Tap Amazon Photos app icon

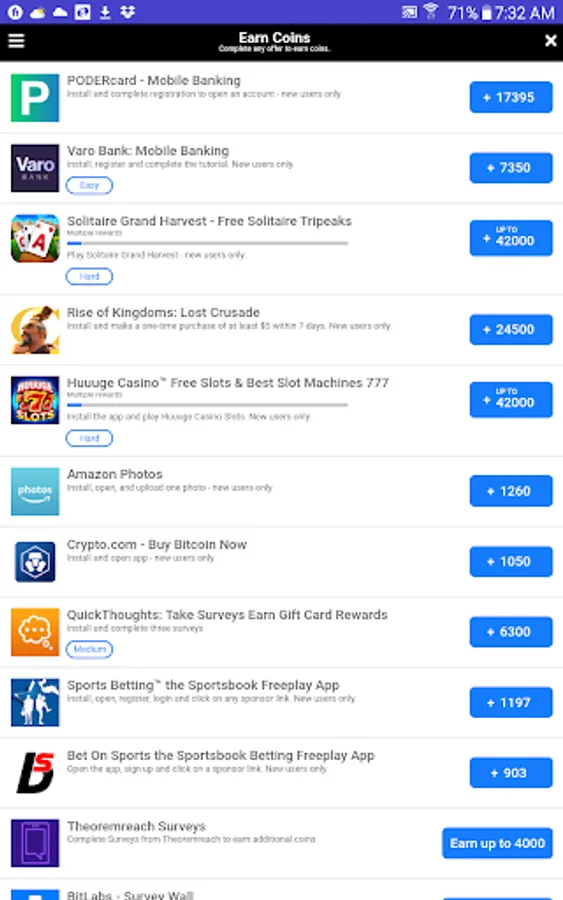click(35, 491)
